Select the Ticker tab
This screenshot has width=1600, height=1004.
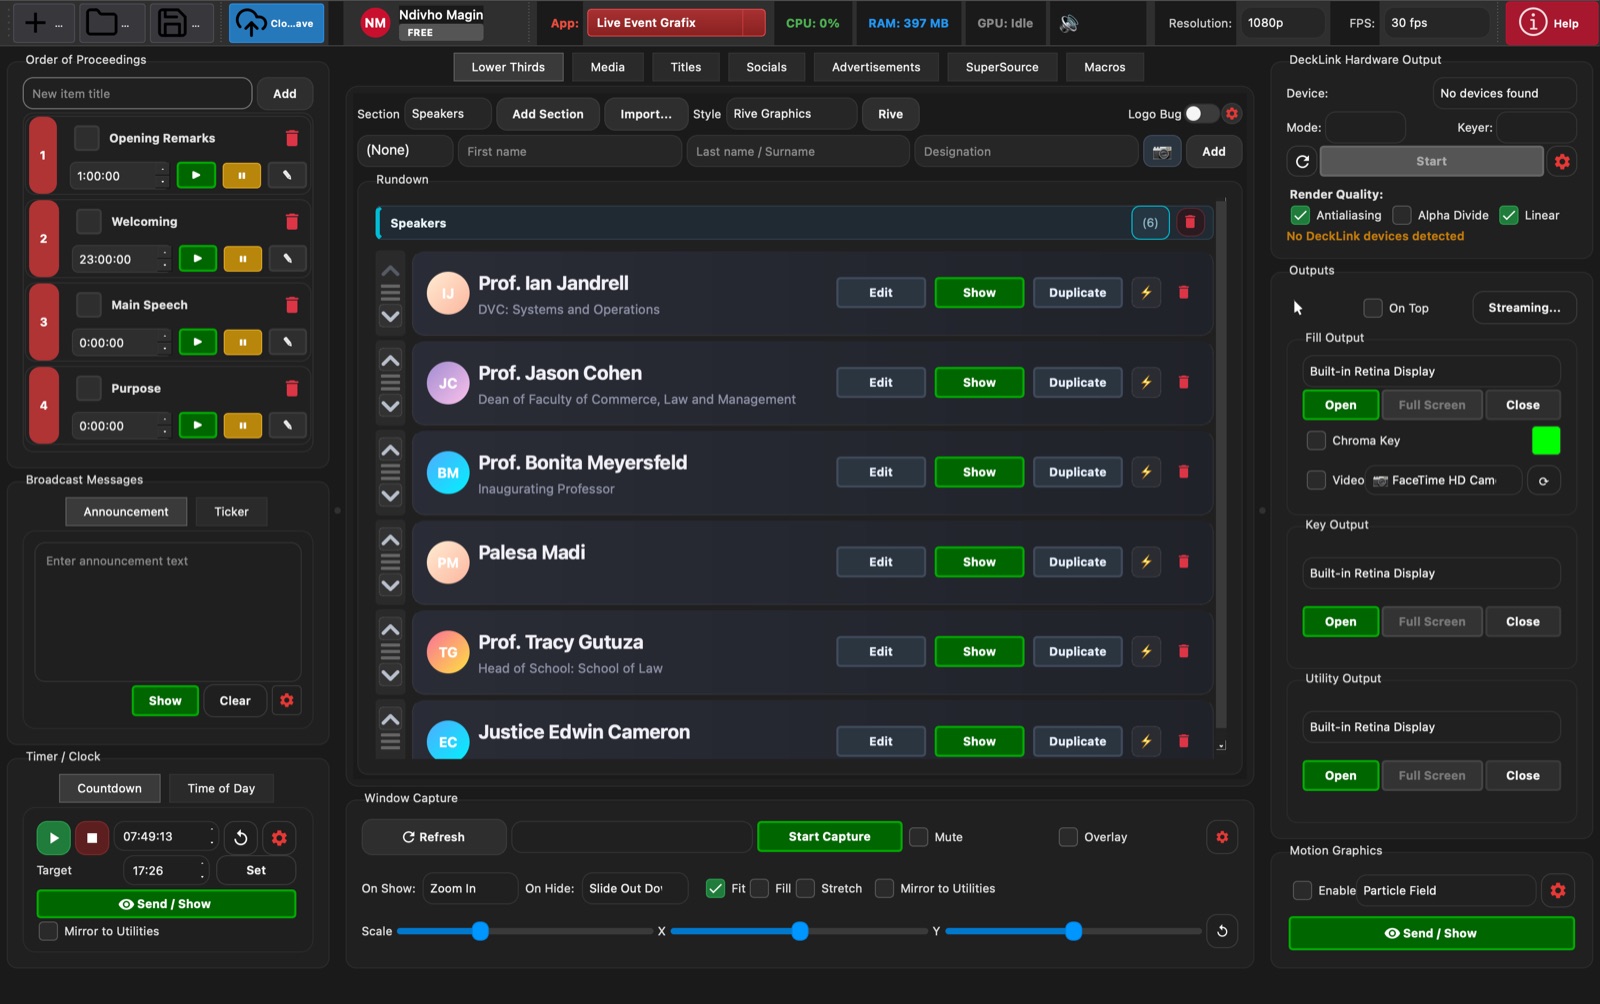[x=231, y=511]
